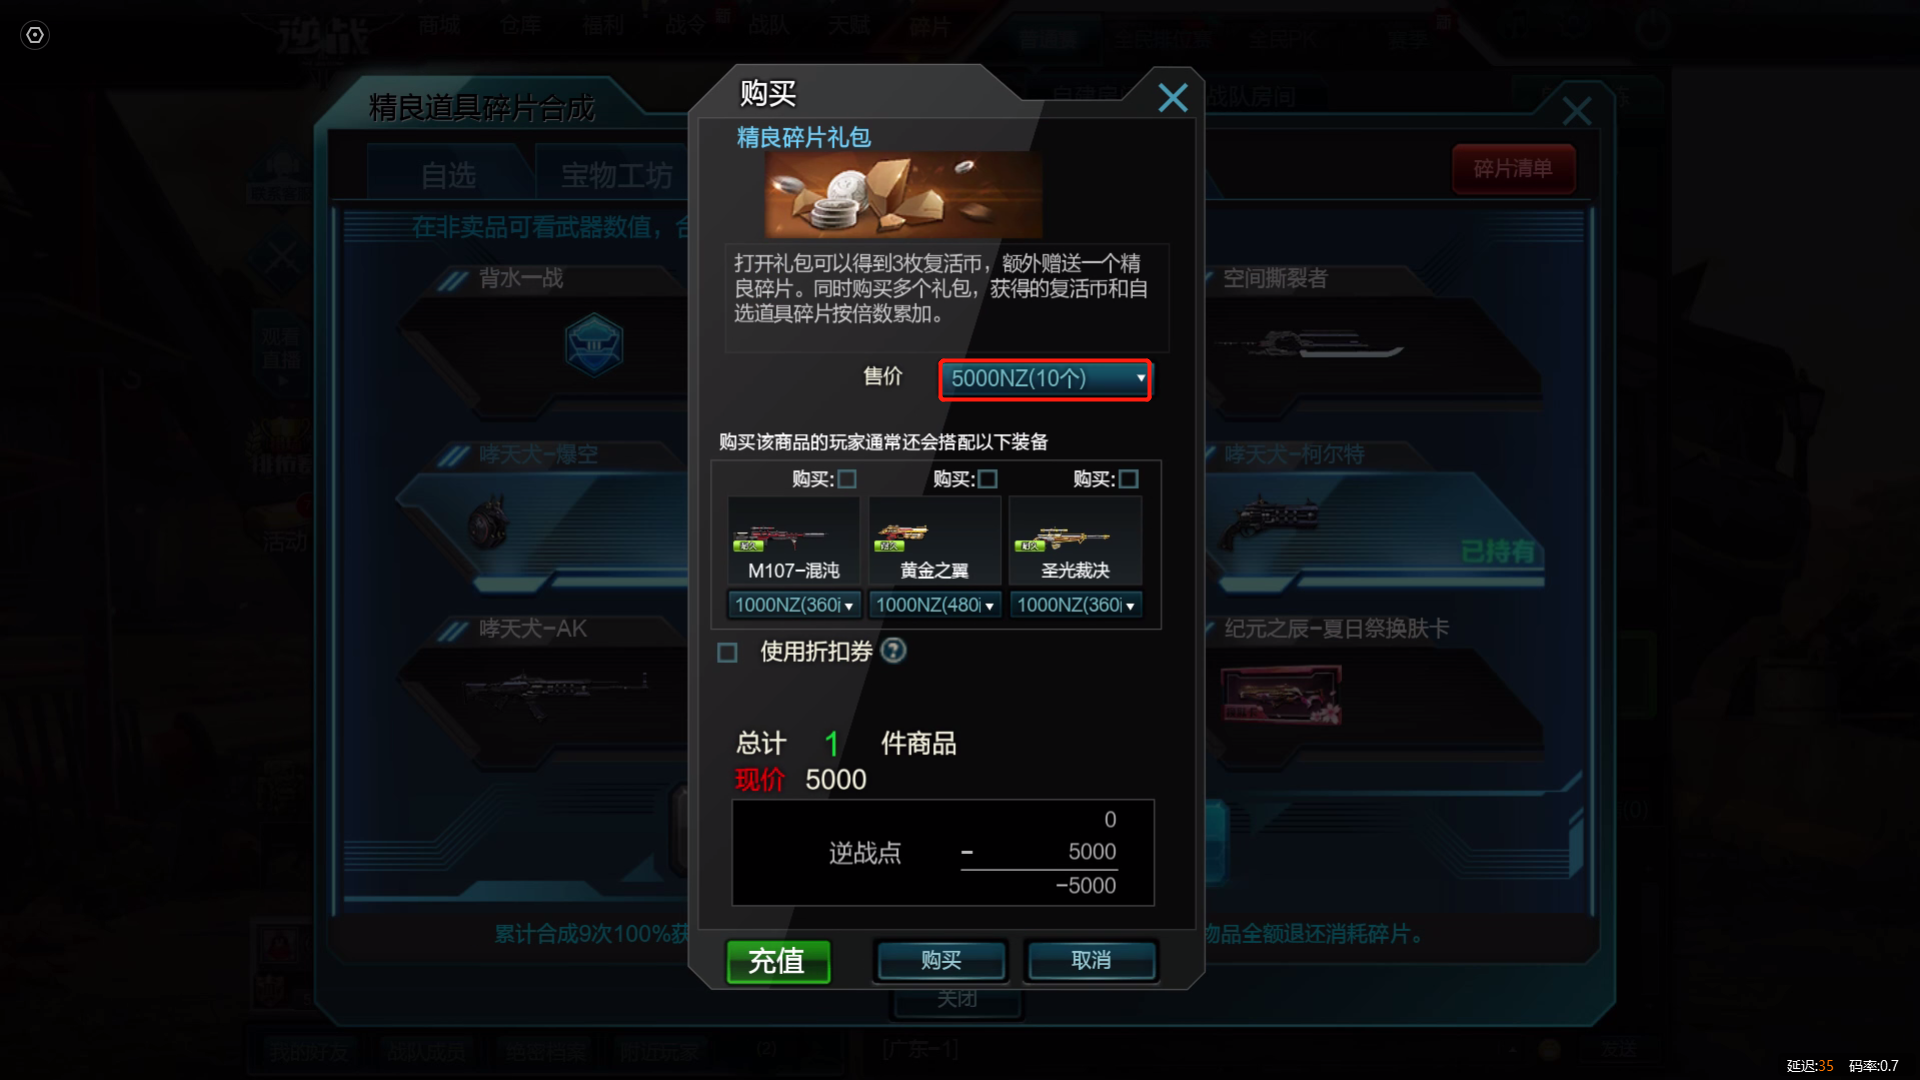This screenshot has height=1080, width=1920.
Task: Check the 购买 box above 黄金之翼
Action: (x=988, y=479)
